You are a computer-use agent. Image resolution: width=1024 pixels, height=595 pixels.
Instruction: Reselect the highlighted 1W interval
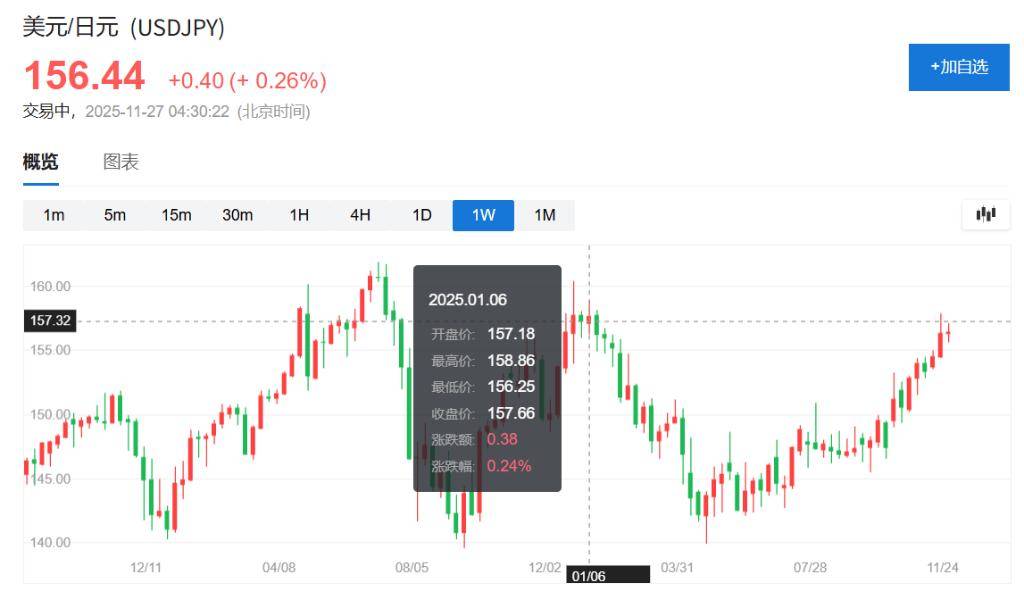pyautogui.click(x=483, y=214)
